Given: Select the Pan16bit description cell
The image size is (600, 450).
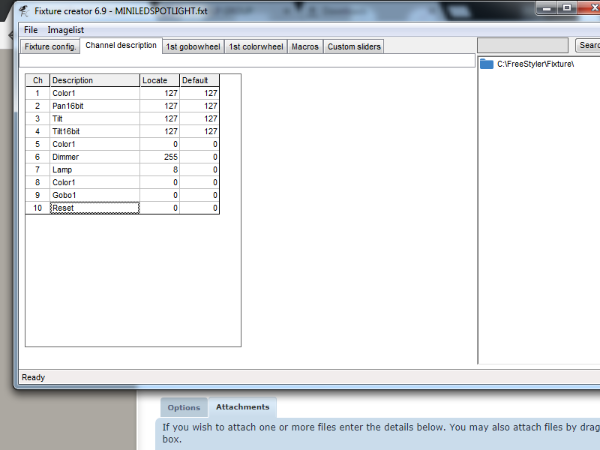Looking at the screenshot, I should 94,105.
